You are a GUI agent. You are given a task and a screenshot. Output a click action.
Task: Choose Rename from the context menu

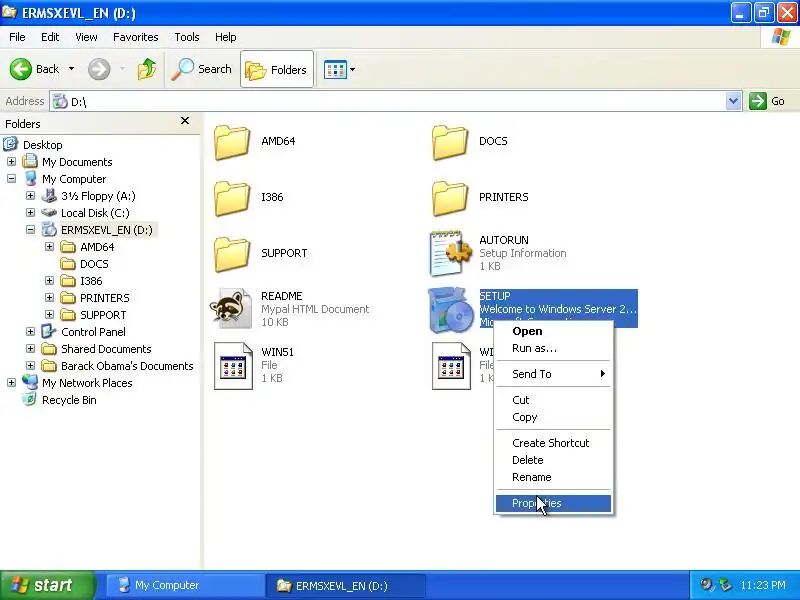click(553, 478)
